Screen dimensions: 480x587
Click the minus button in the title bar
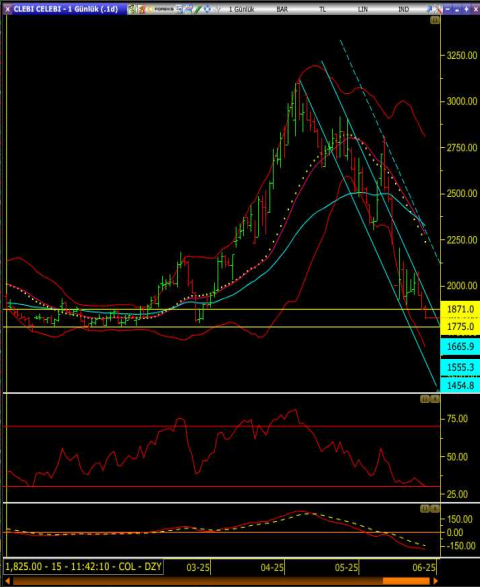(447, 9)
